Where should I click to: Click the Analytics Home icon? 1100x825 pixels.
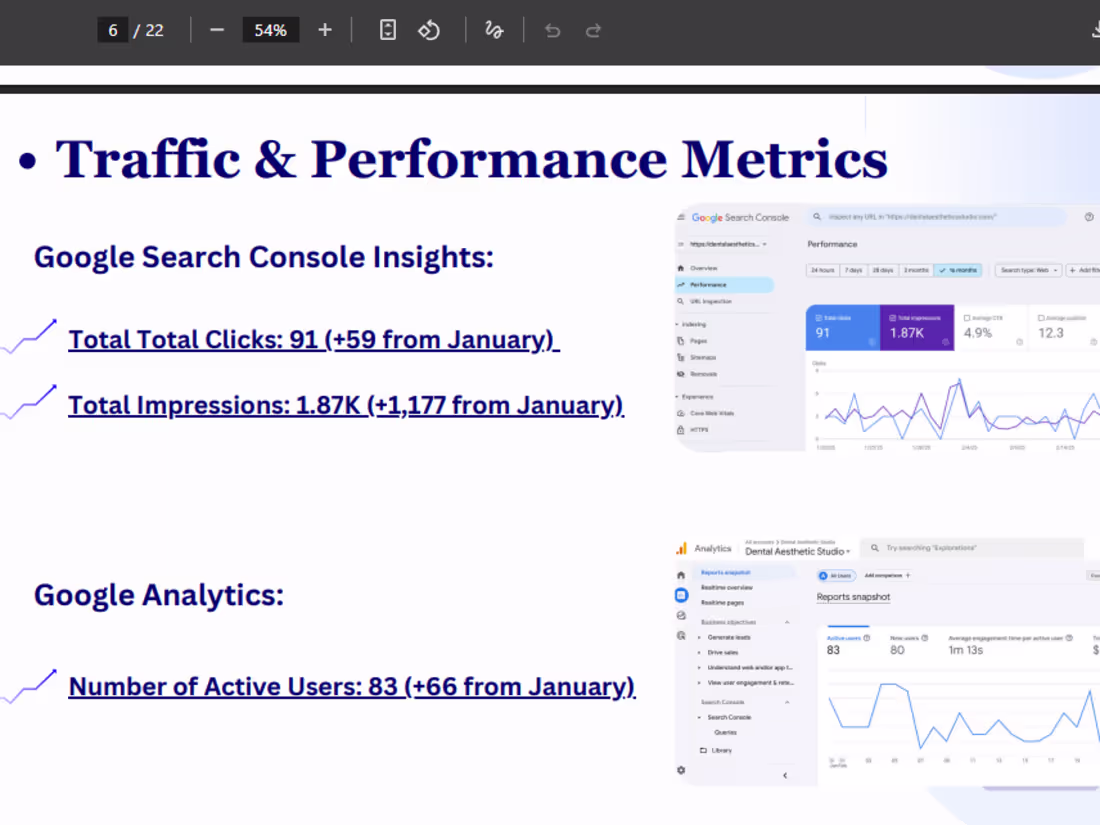click(x=680, y=575)
